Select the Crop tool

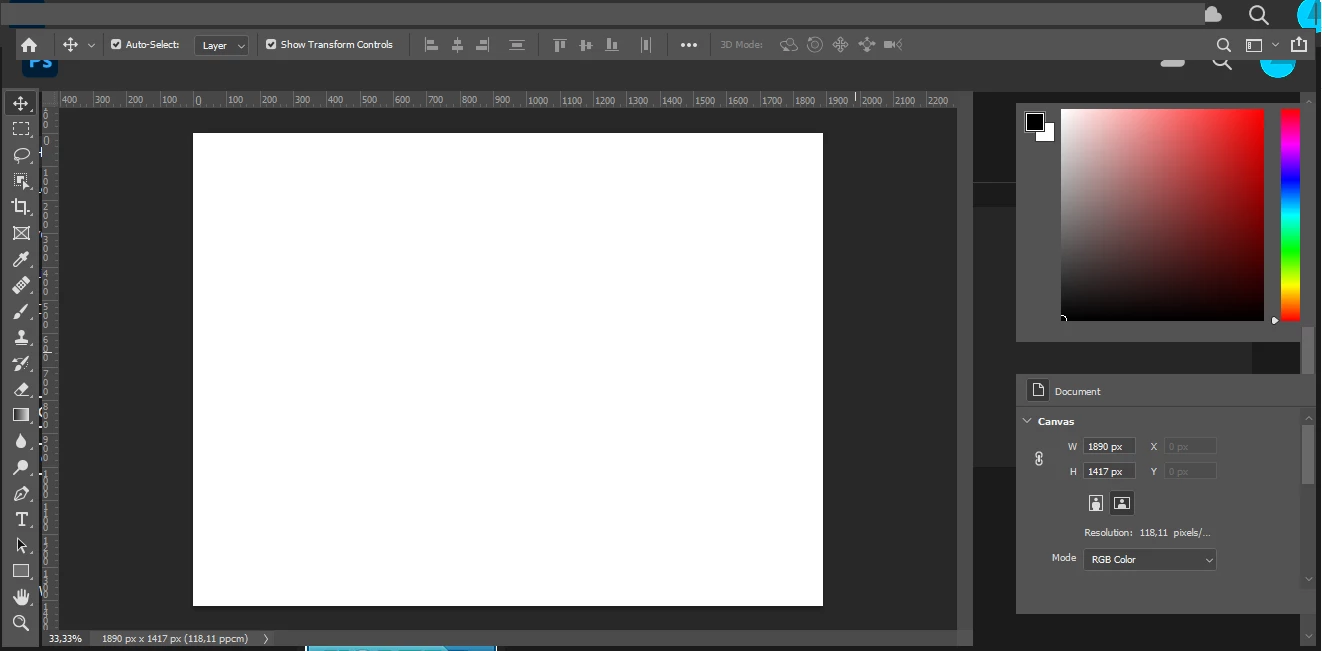point(21,207)
